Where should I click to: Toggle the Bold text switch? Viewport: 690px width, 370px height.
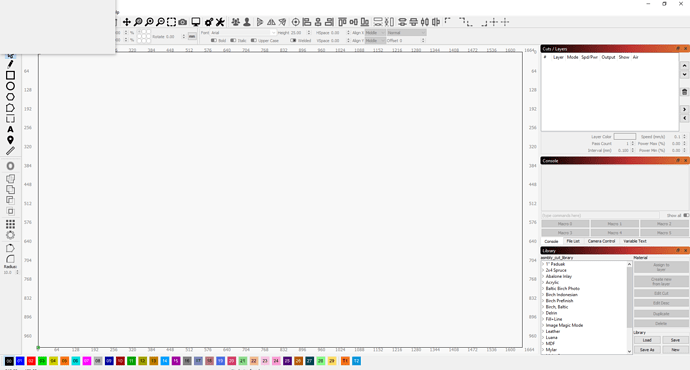(213, 40)
